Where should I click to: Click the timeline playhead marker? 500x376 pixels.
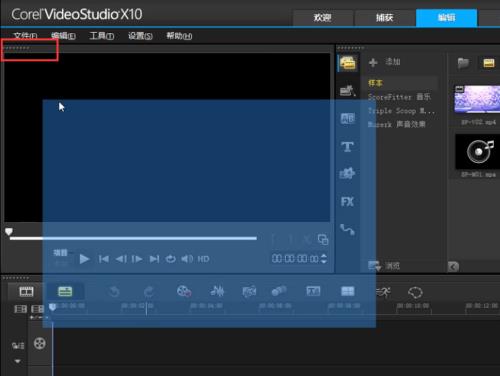(52, 307)
